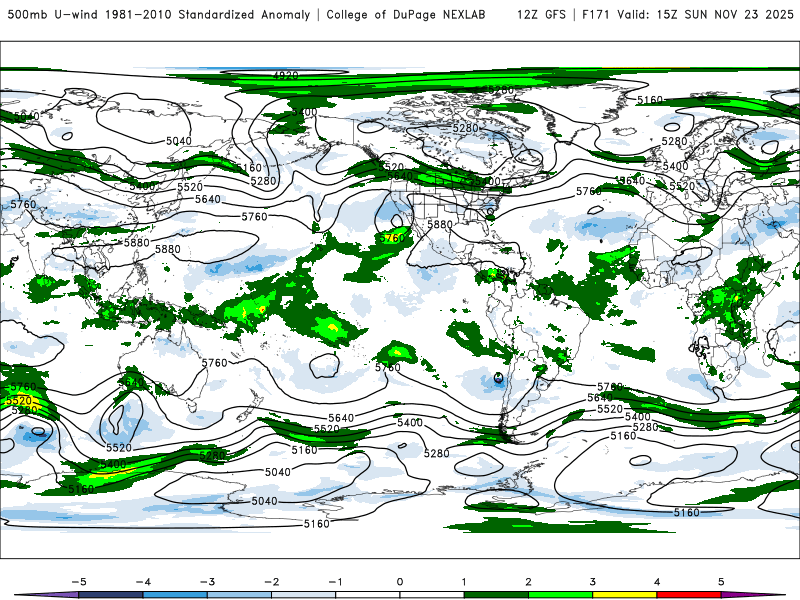Click the colorbar tick label 2
800x600 pixels.
click(528, 582)
